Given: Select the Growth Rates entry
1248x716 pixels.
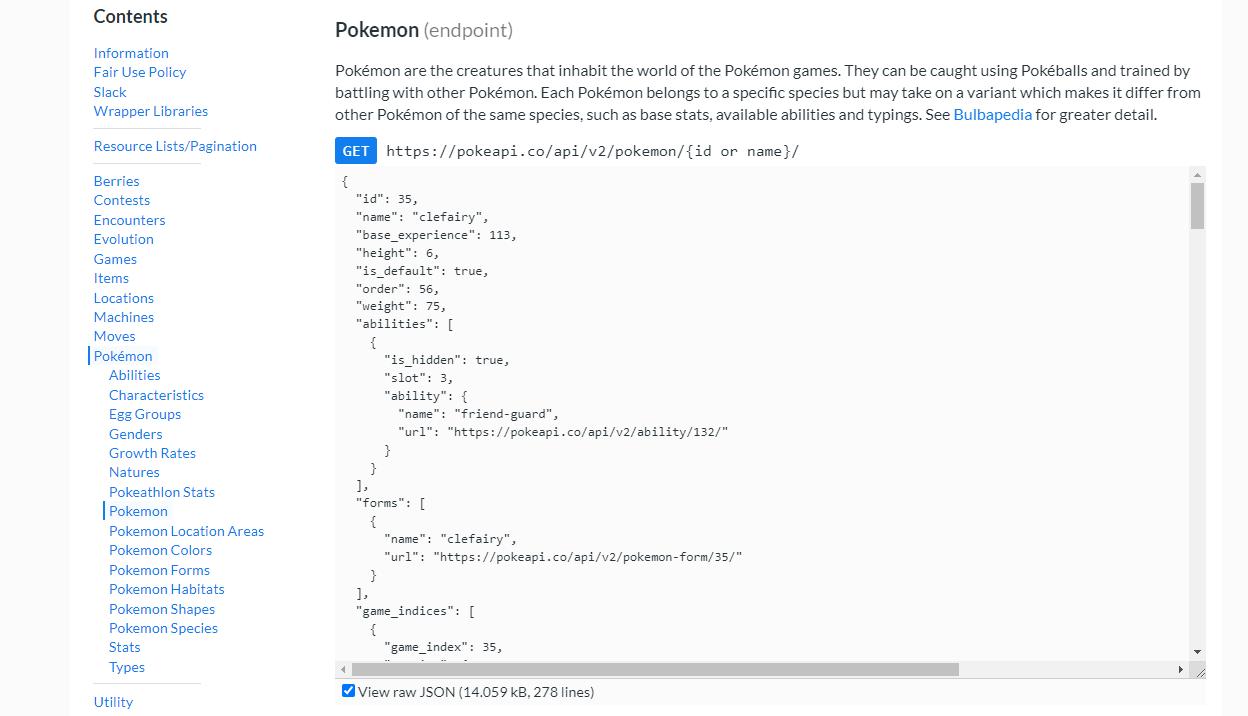Looking at the screenshot, I should coord(152,452).
